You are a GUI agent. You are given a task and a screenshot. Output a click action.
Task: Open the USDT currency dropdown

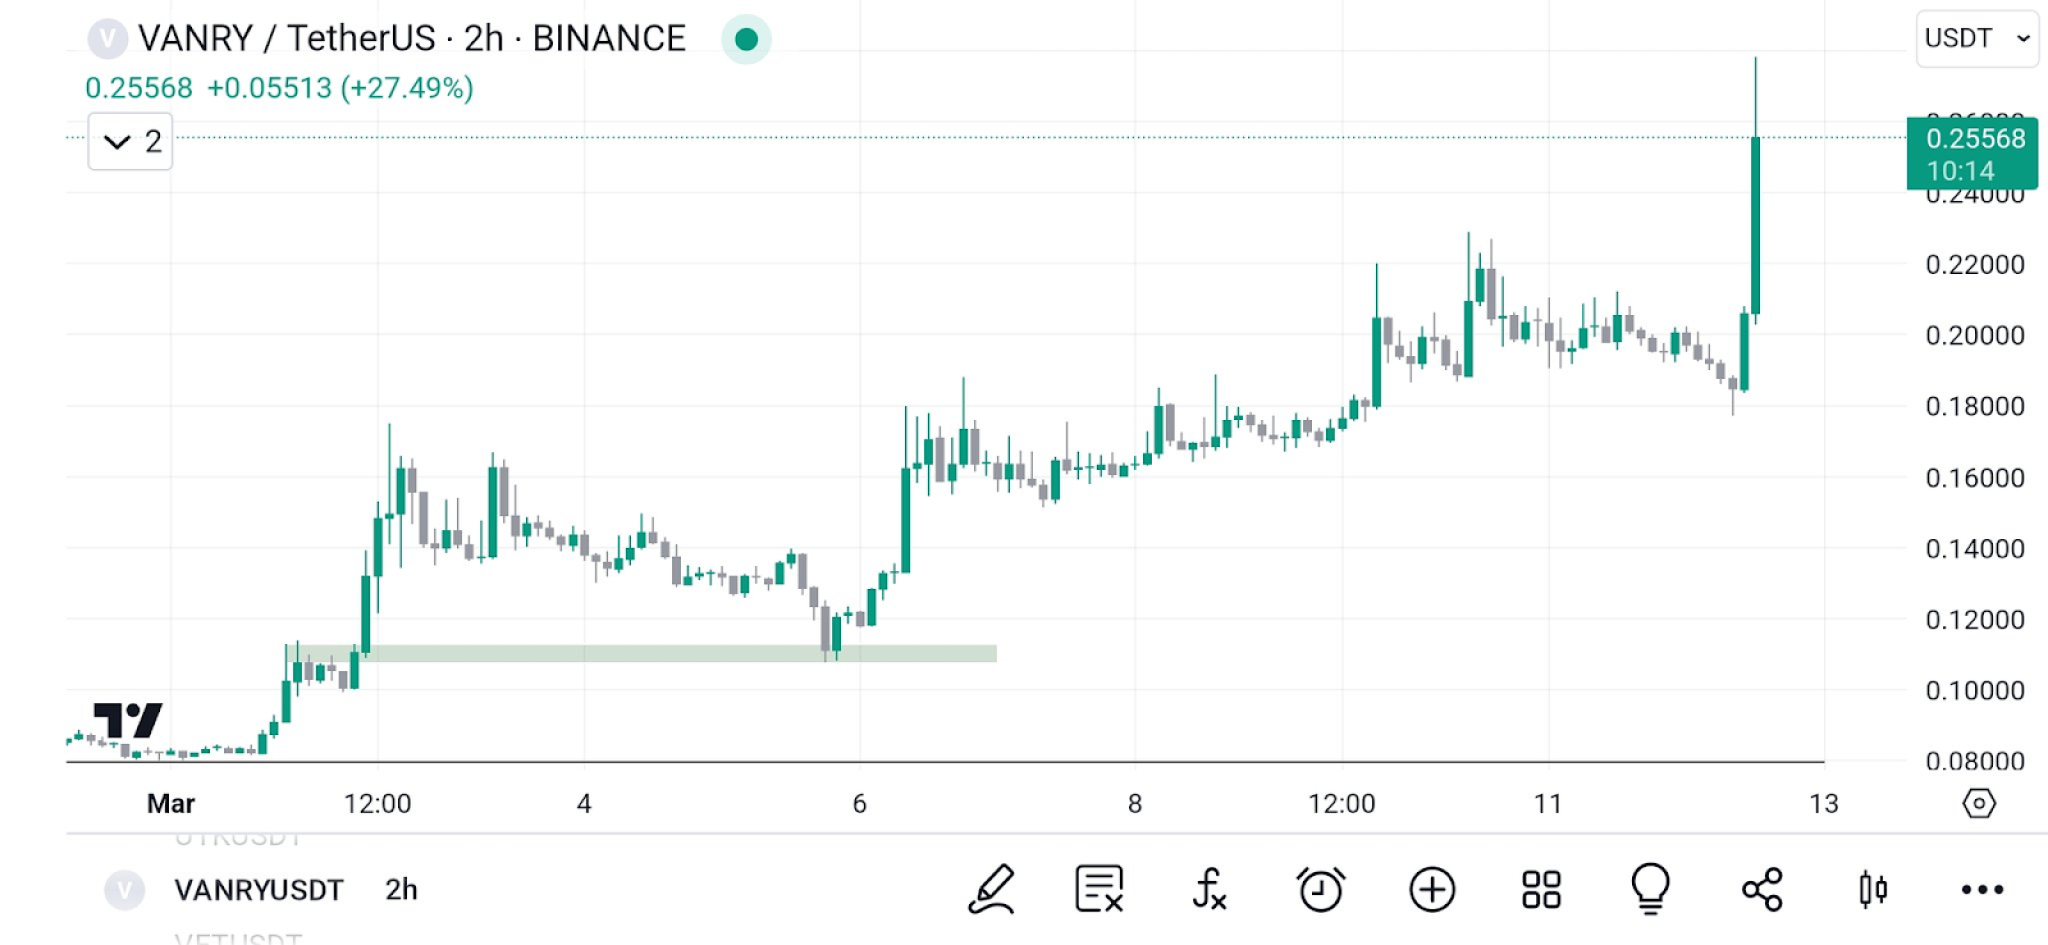[x=1976, y=38]
